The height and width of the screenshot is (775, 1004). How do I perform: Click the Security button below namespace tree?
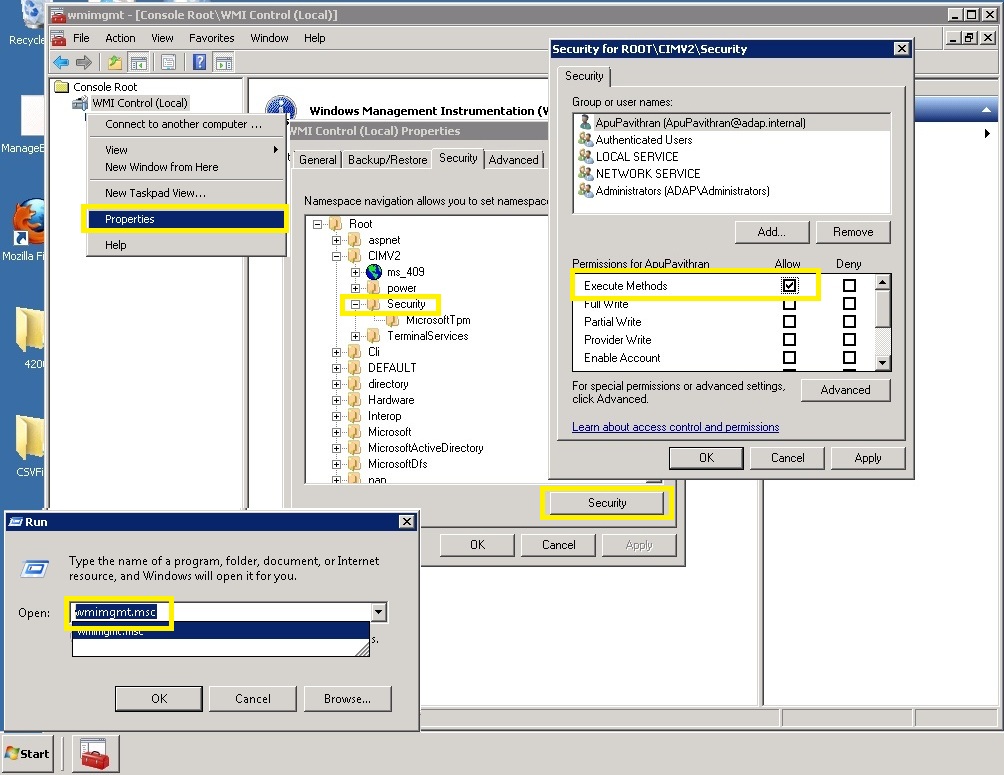click(607, 503)
